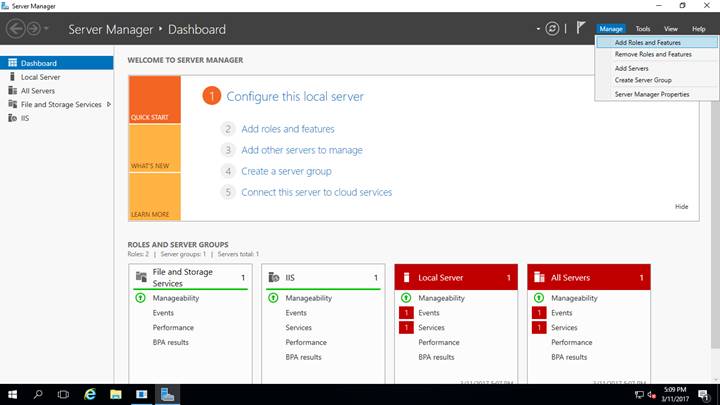Screen dimensions: 720x405
Task: Open the View menu
Action: [x=670, y=28]
